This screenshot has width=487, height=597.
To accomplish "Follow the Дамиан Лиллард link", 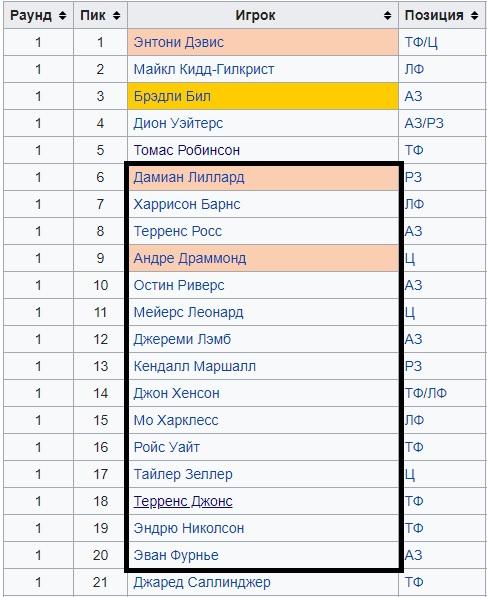I will click(189, 177).
